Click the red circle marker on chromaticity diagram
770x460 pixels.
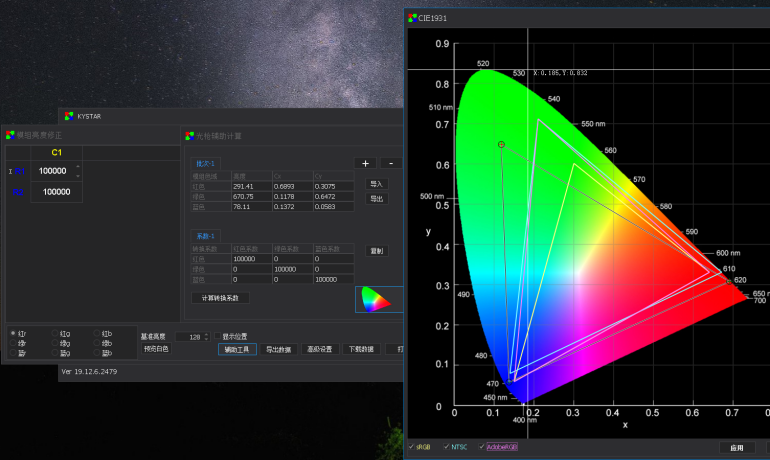click(x=502, y=145)
